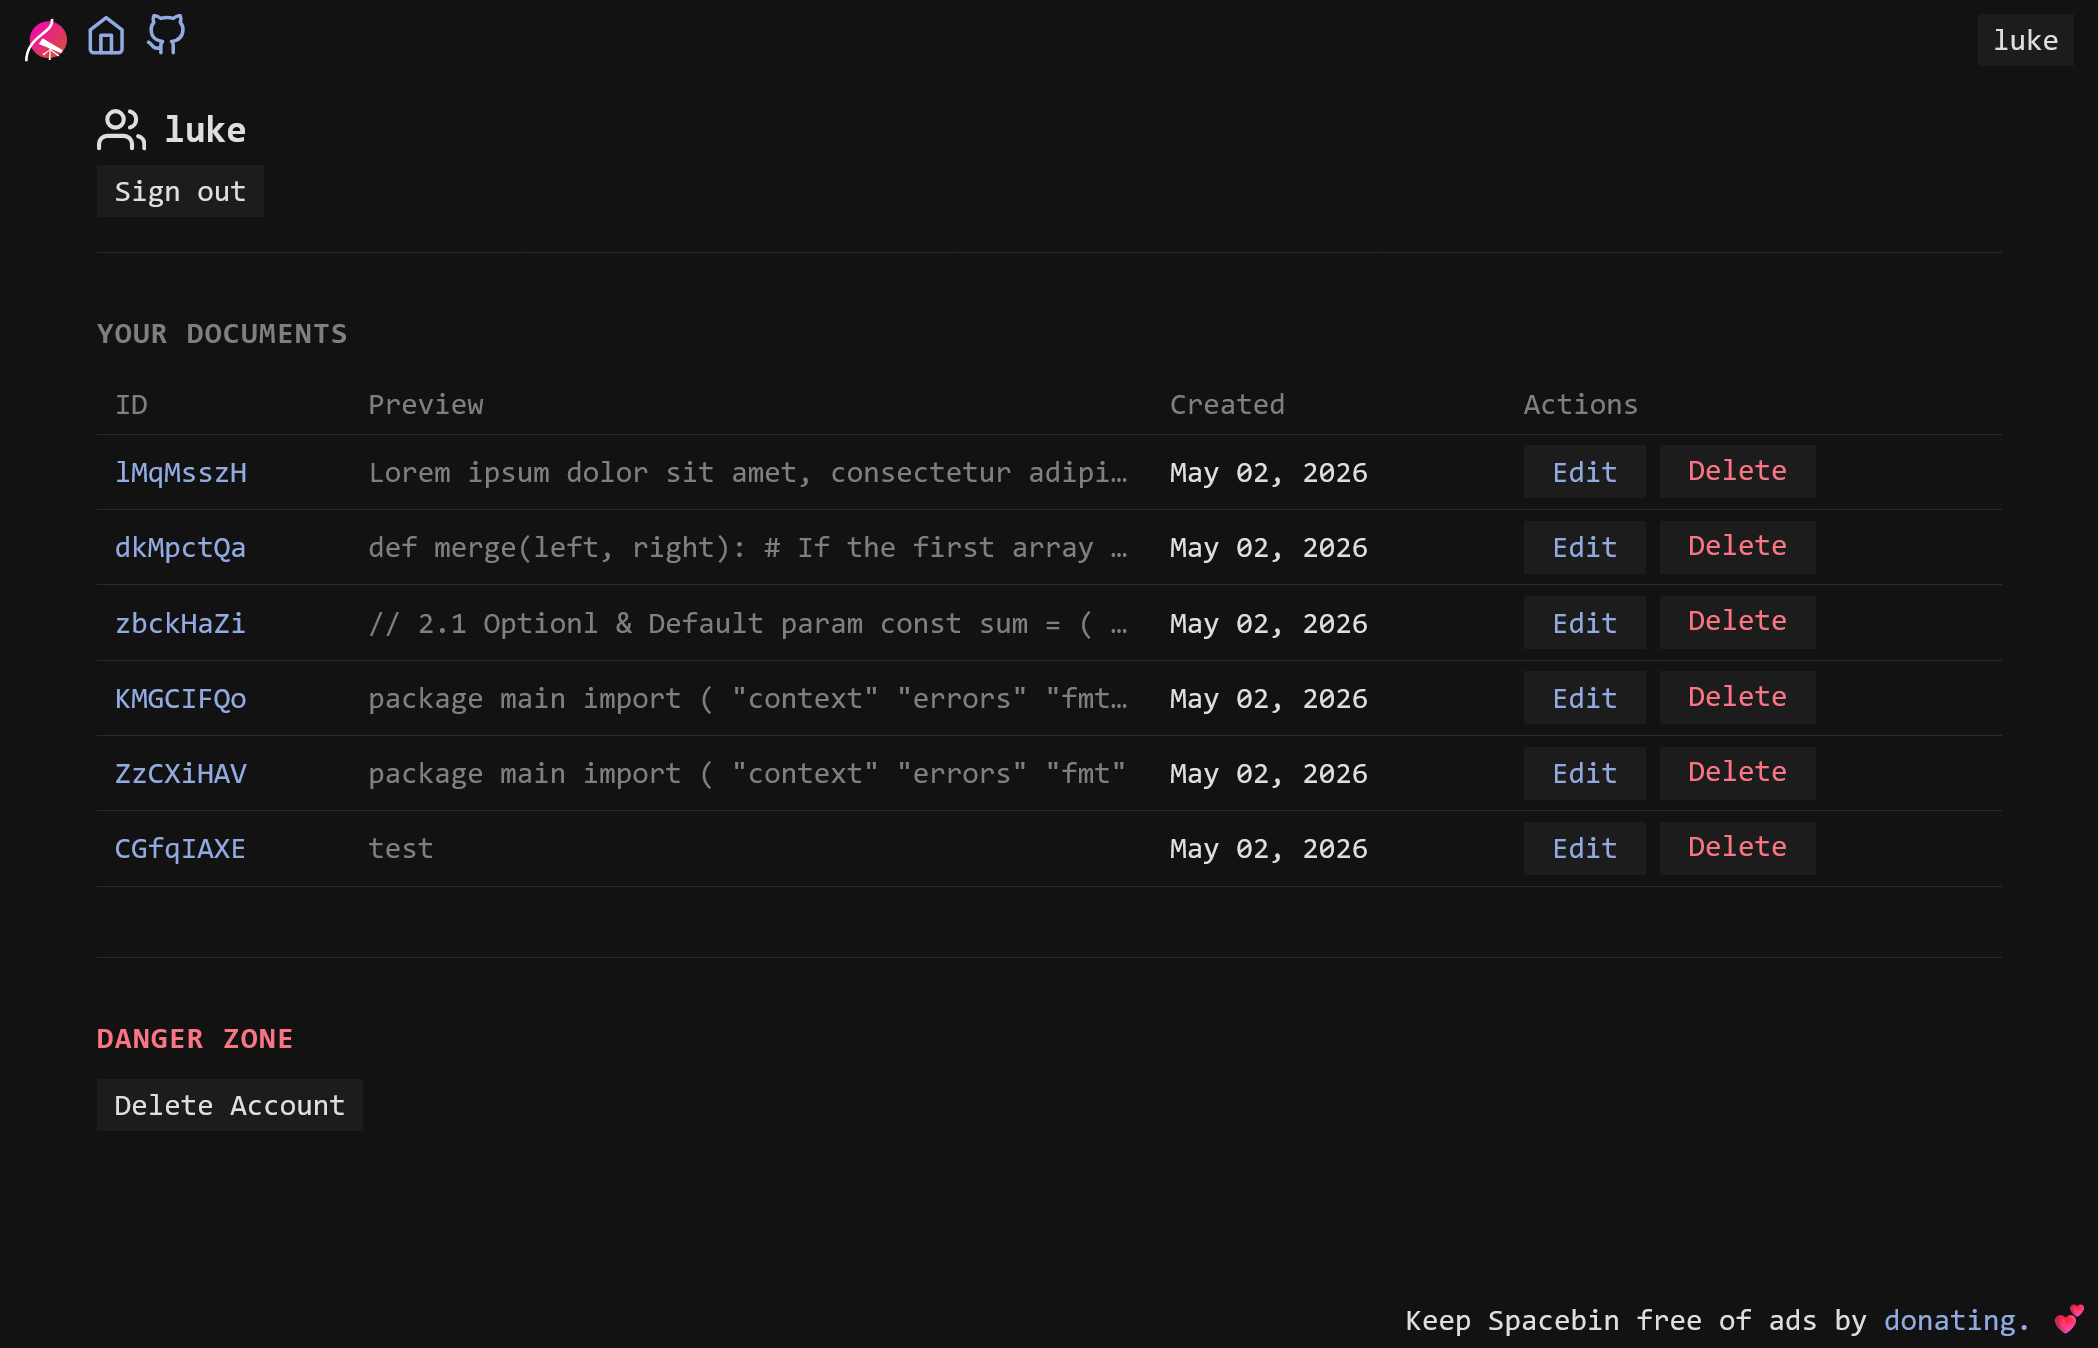This screenshot has width=2098, height=1348.
Task: Open document dkMpctQa
Action: coord(180,547)
